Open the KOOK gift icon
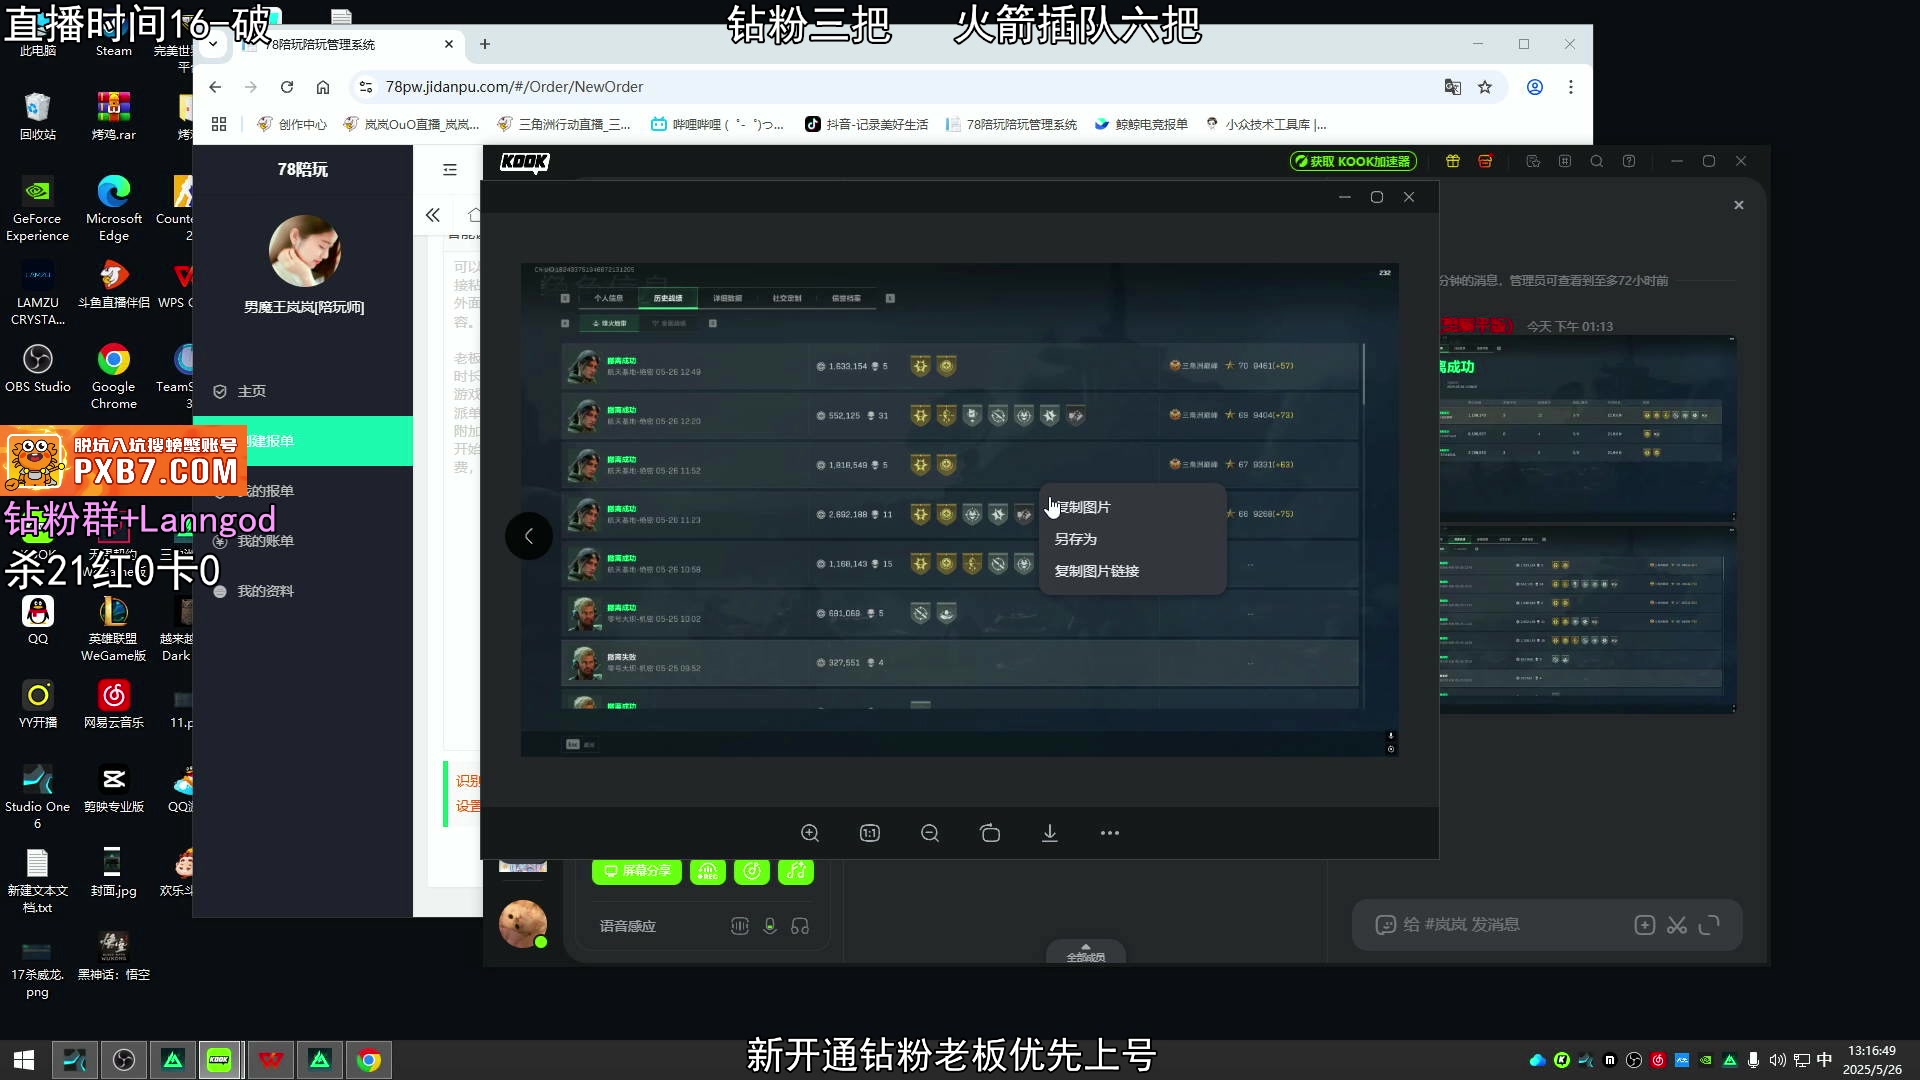Viewport: 1920px width, 1080px height. [1453, 161]
